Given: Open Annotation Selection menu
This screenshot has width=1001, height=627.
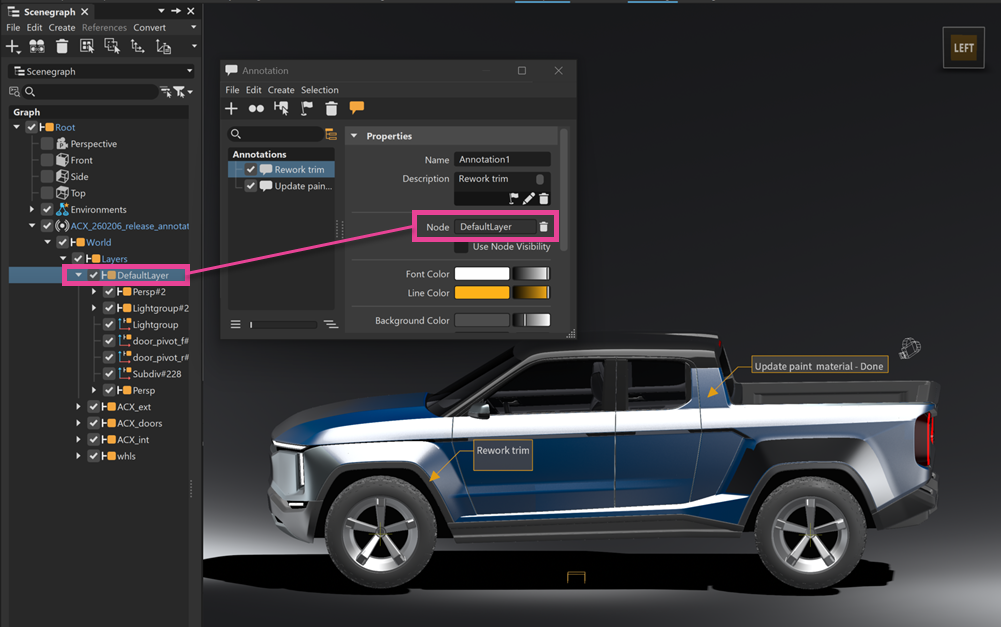Looking at the screenshot, I should [320, 90].
